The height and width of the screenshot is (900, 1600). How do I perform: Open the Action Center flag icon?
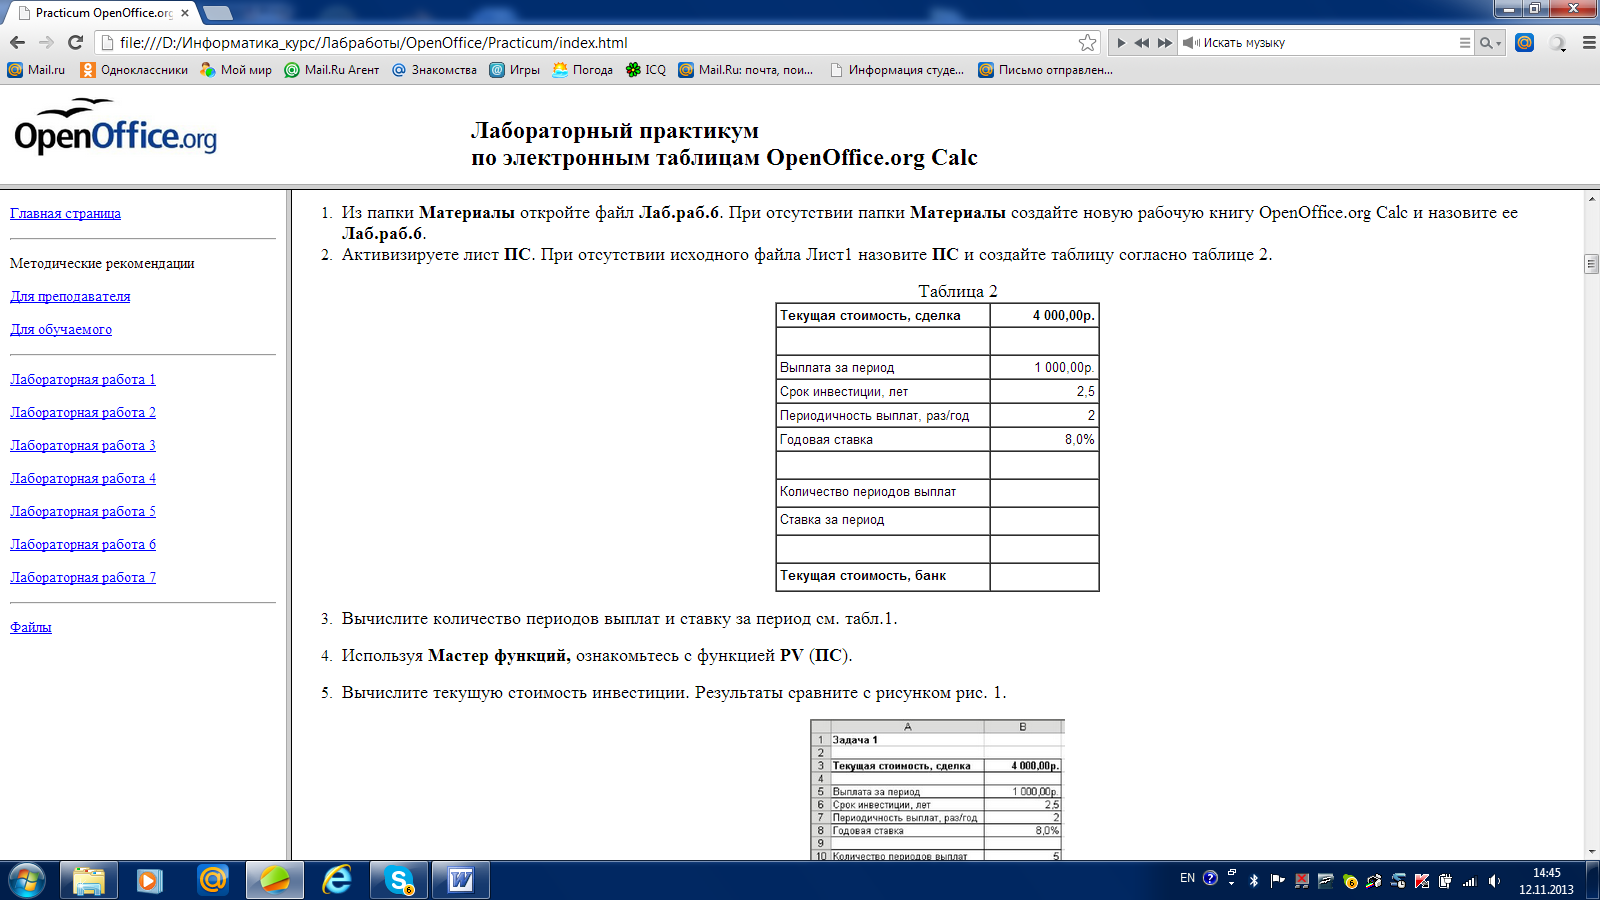1277,880
